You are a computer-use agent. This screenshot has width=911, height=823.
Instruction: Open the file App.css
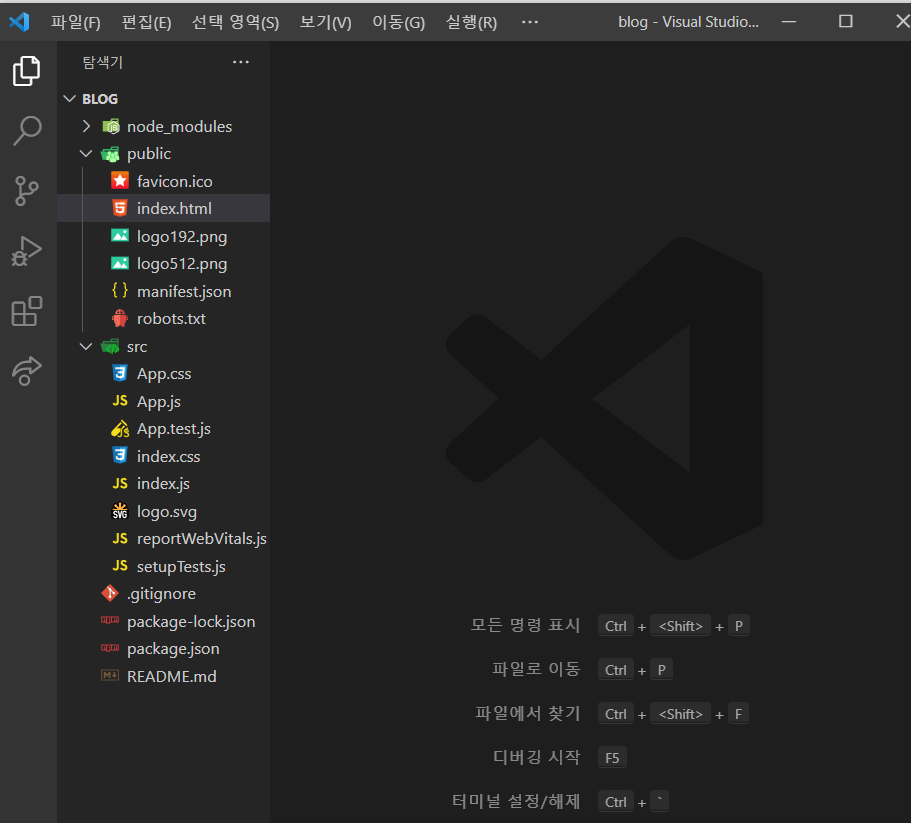click(164, 374)
